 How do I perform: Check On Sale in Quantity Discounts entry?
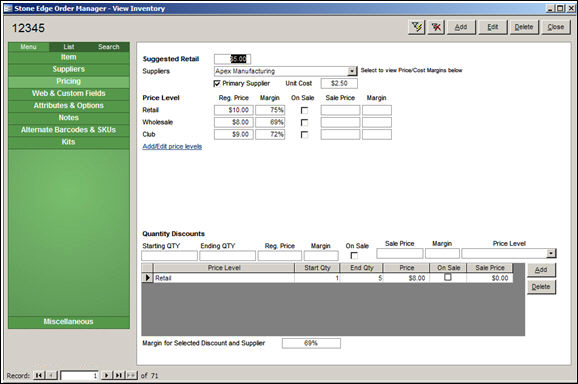tap(354, 255)
